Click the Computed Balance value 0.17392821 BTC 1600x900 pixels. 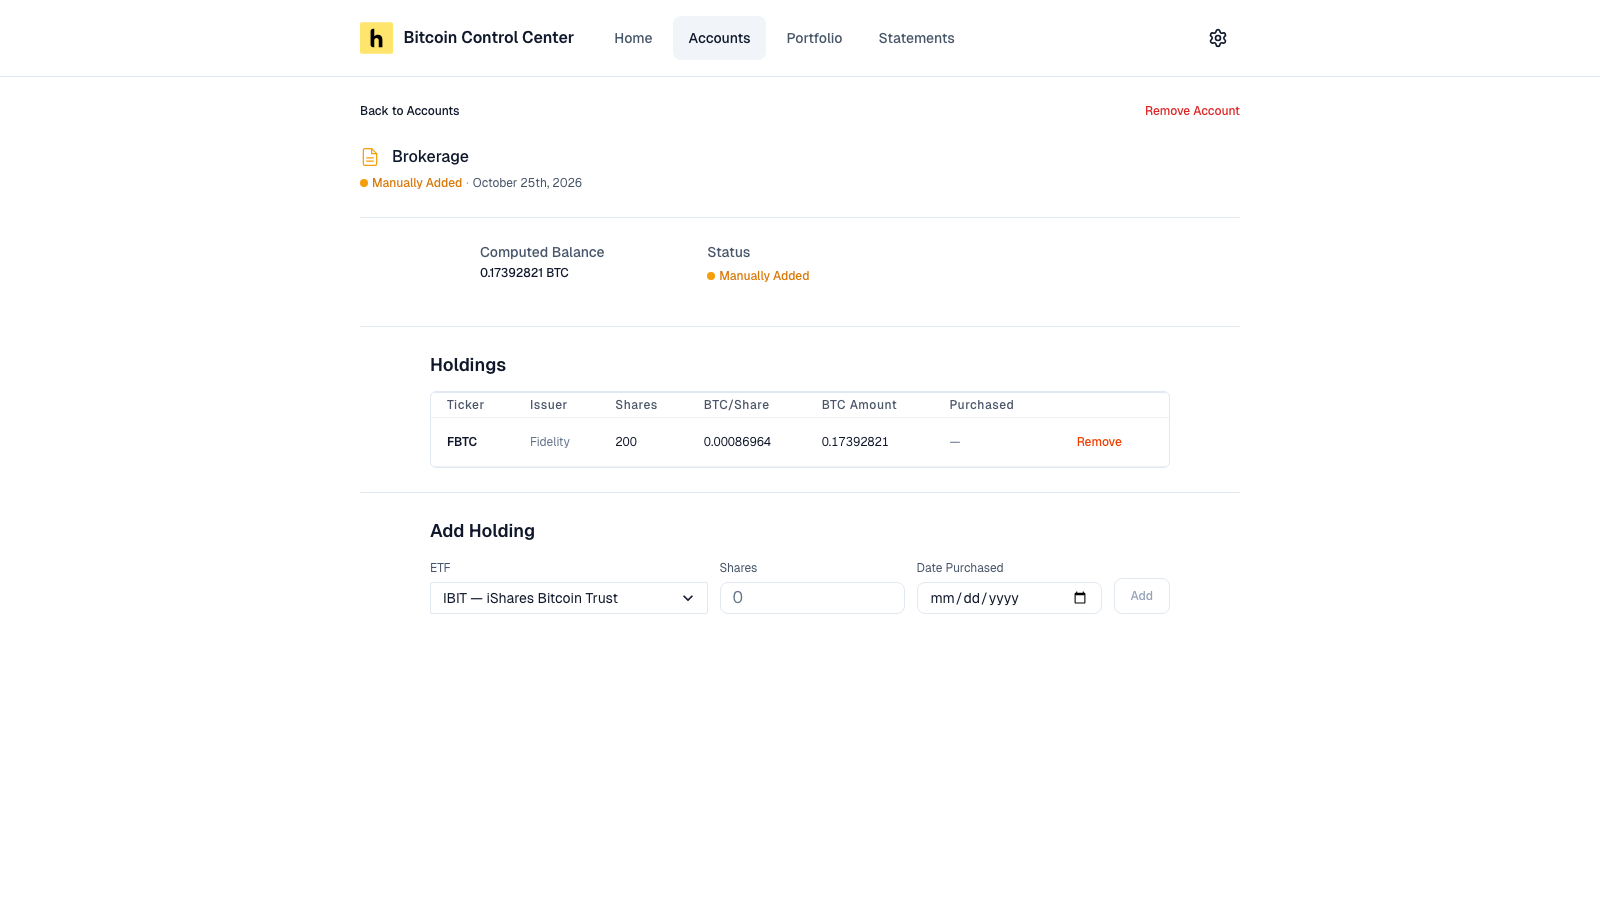pyautogui.click(x=524, y=273)
